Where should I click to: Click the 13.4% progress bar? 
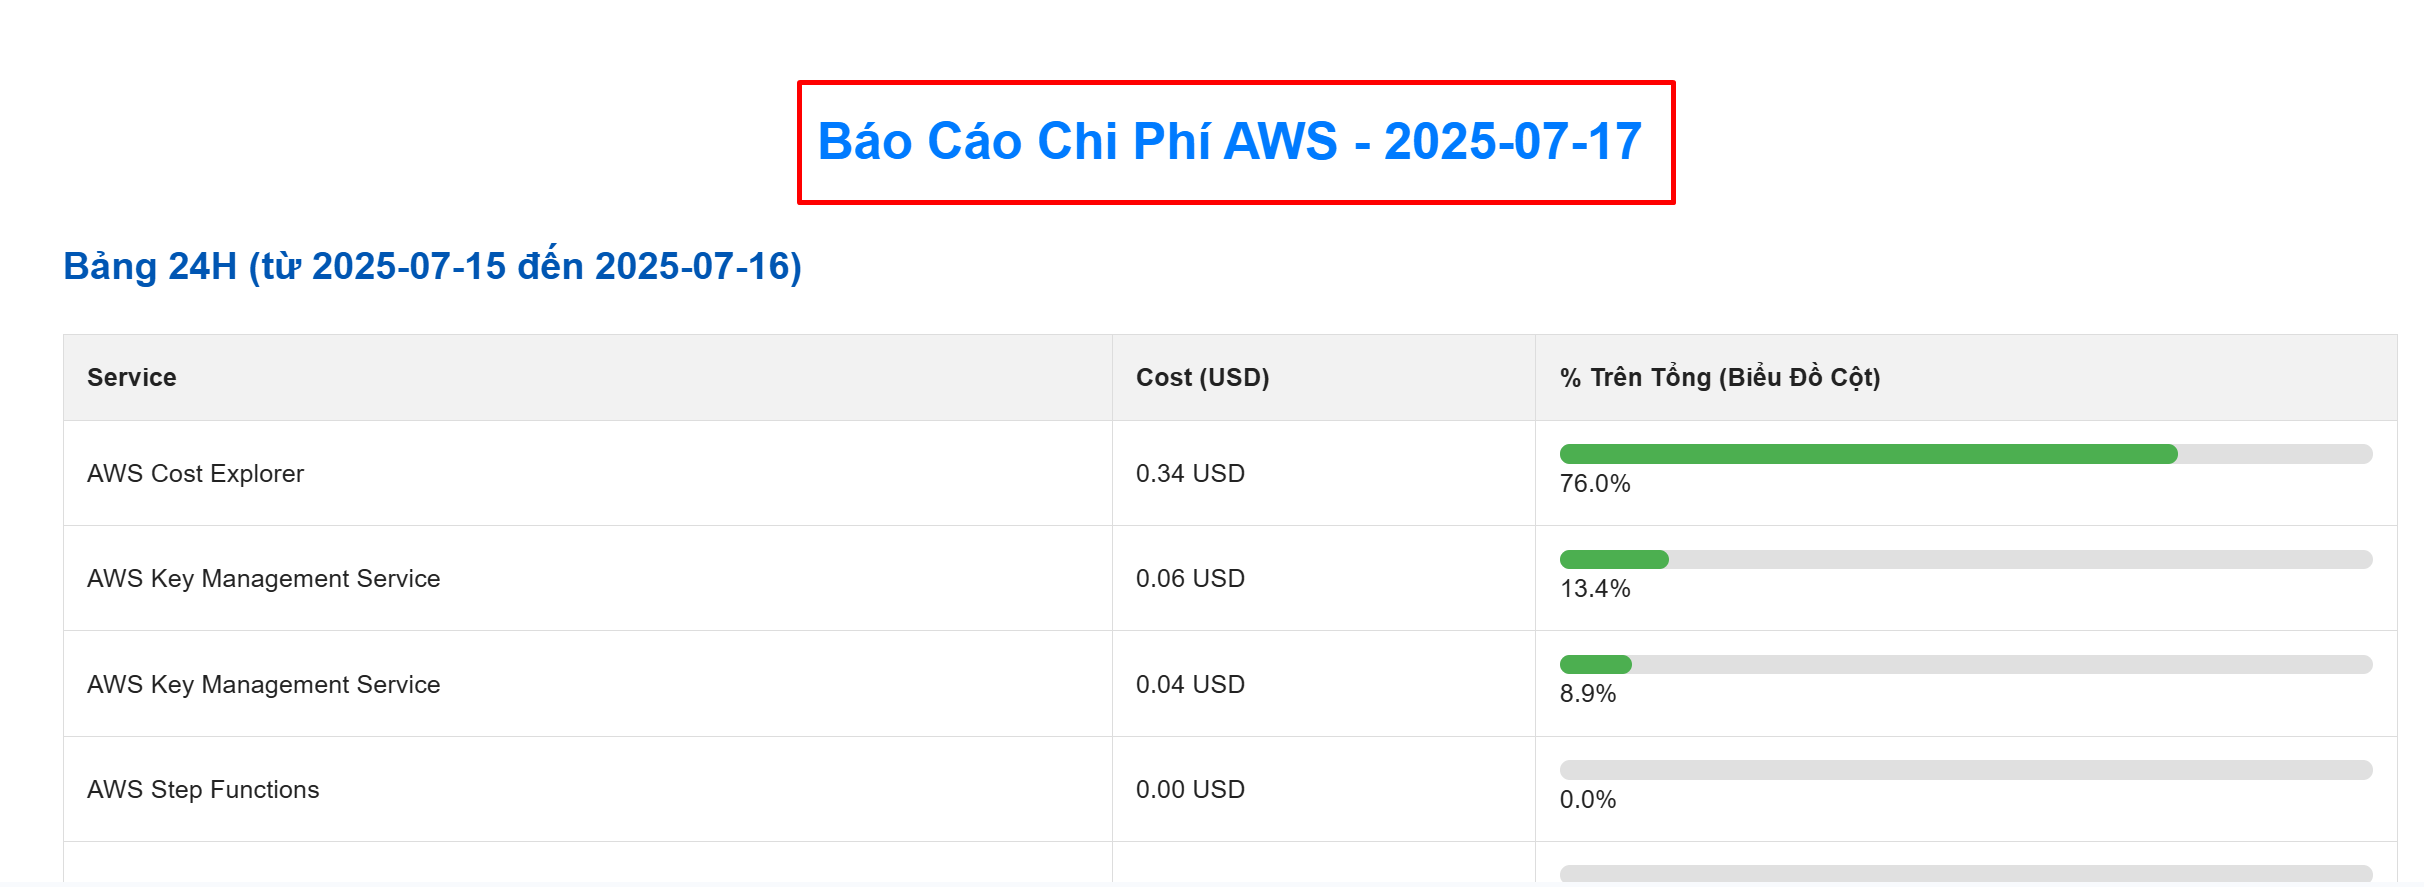tap(1965, 559)
